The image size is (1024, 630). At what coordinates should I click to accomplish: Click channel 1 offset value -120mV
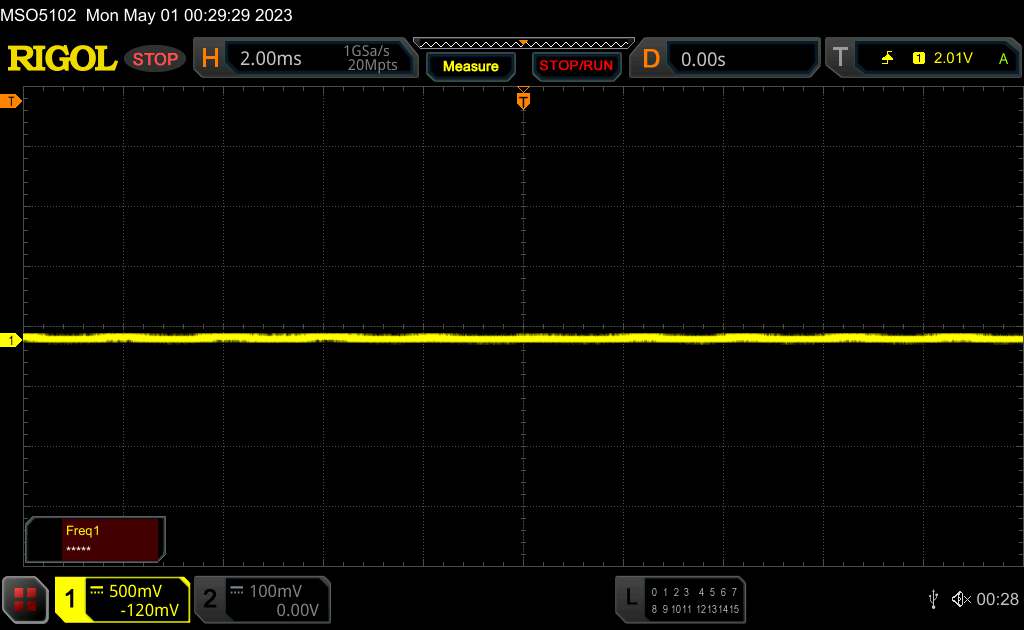[x=149, y=610]
